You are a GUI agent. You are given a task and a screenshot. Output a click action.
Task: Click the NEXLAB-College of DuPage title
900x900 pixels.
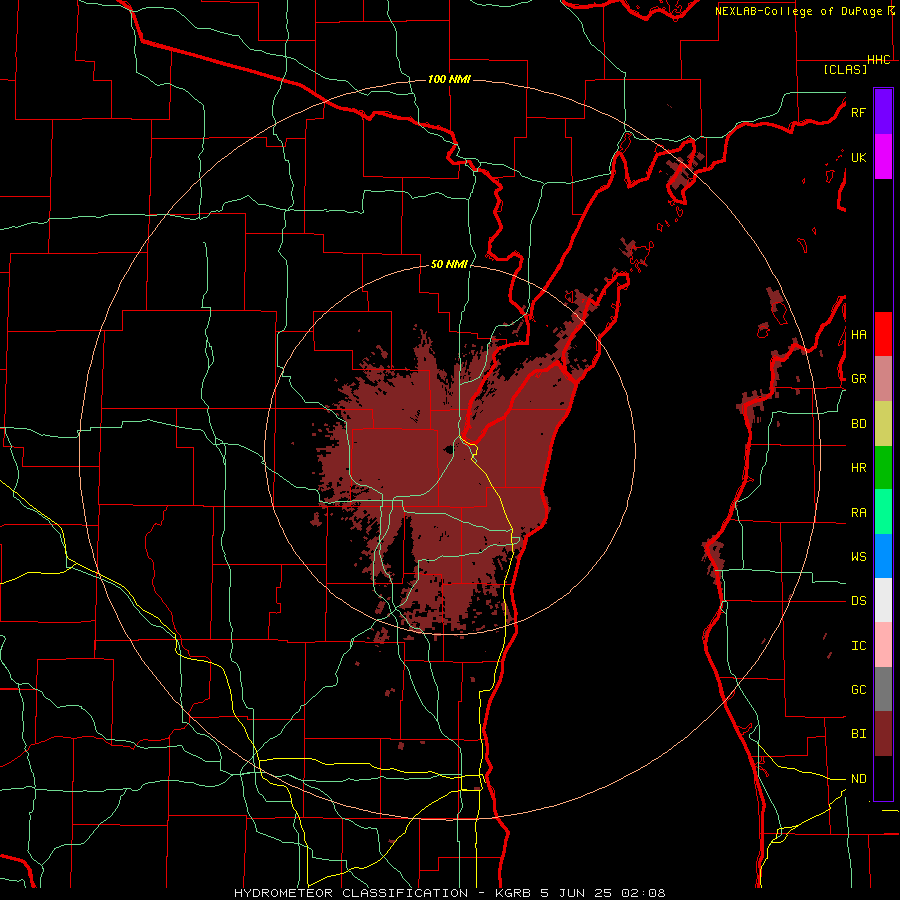click(798, 11)
